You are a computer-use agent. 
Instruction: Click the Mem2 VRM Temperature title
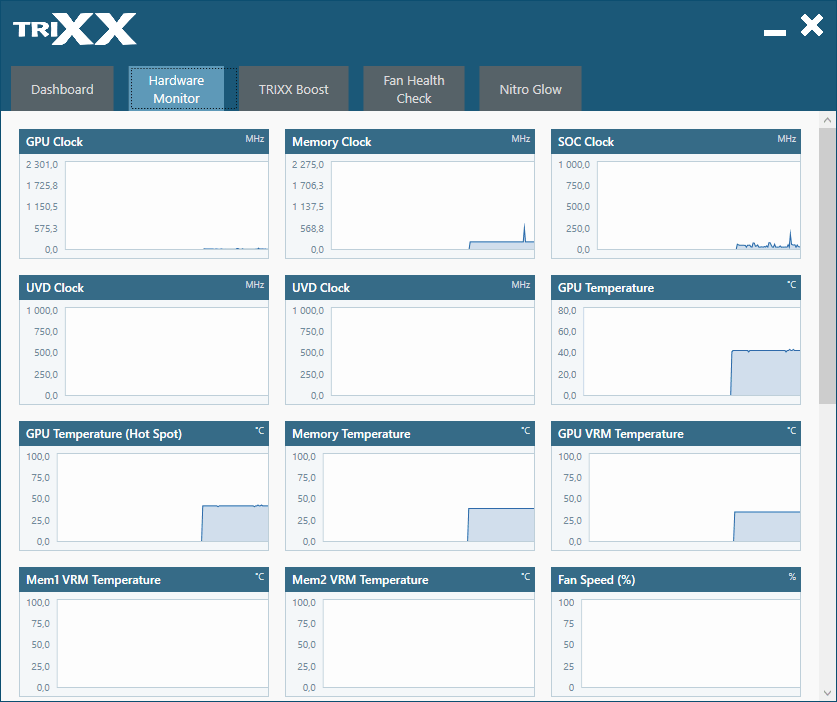click(x=360, y=580)
